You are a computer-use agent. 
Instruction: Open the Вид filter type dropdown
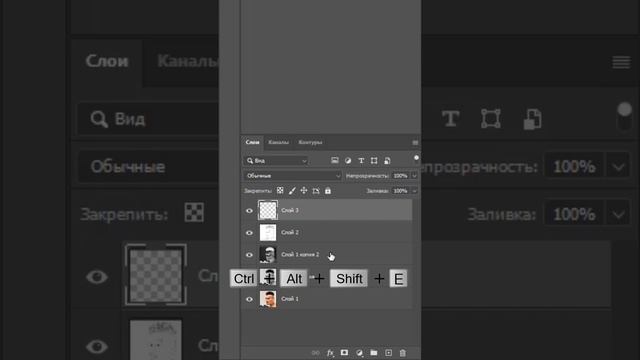(276, 161)
